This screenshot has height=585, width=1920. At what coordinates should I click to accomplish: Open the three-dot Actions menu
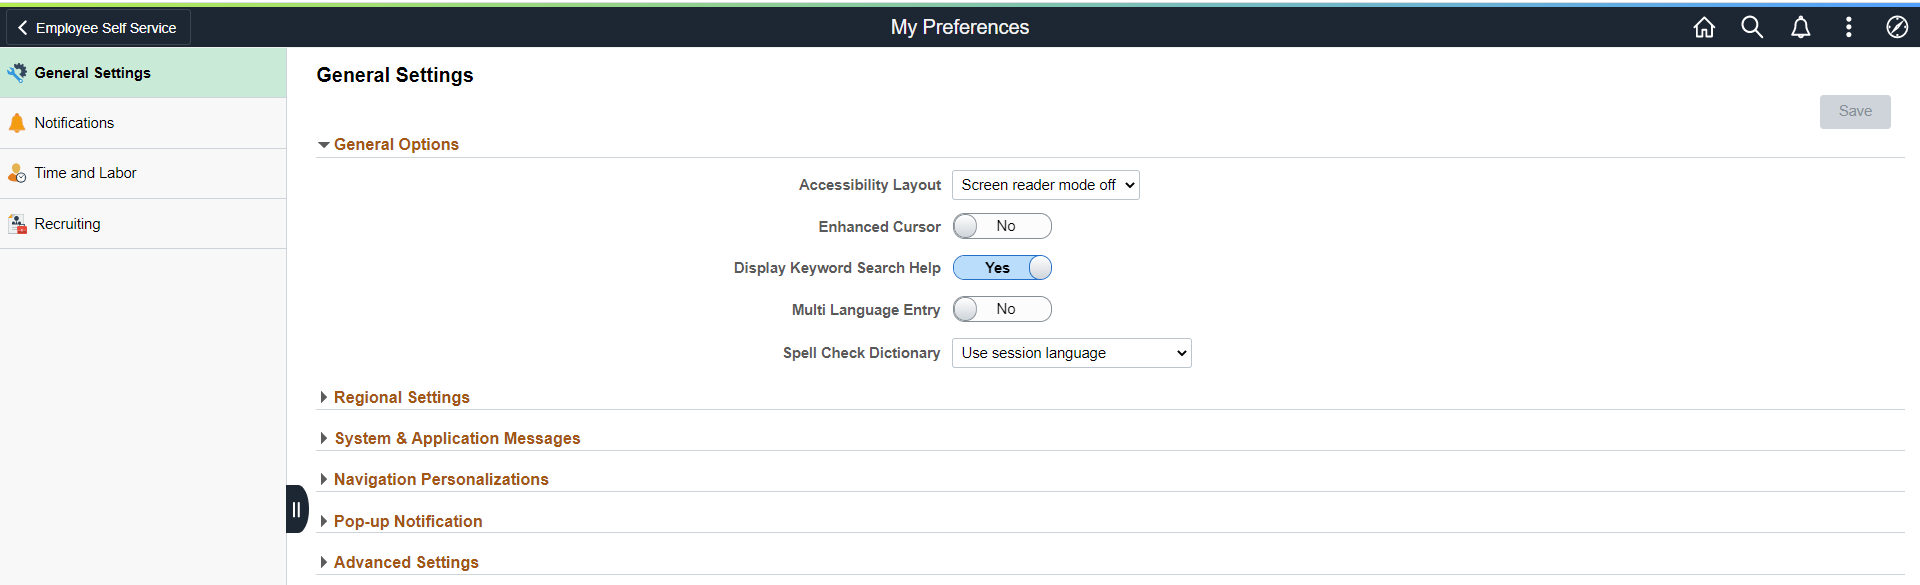[x=1848, y=28]
